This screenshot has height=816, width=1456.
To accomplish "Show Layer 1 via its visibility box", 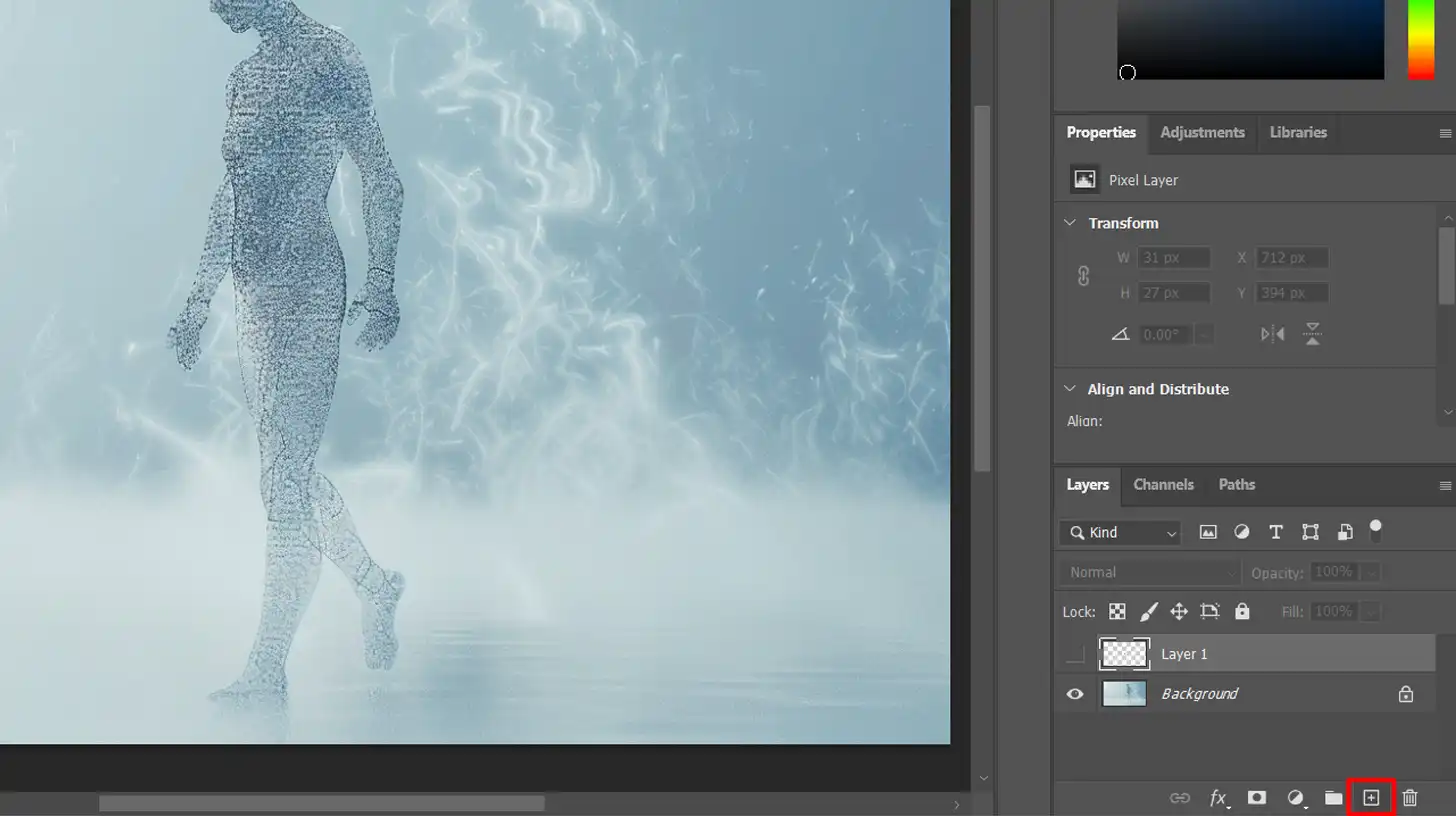I will pos(1075,654).
